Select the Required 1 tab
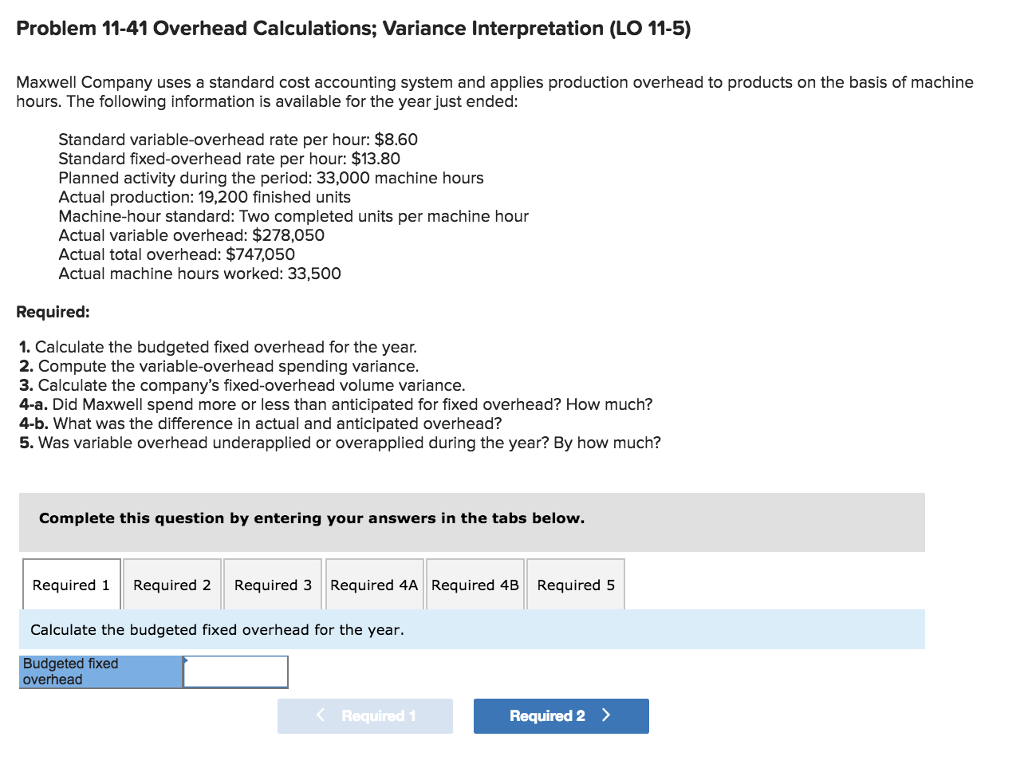1024x780 pixels. click(70, 584)
